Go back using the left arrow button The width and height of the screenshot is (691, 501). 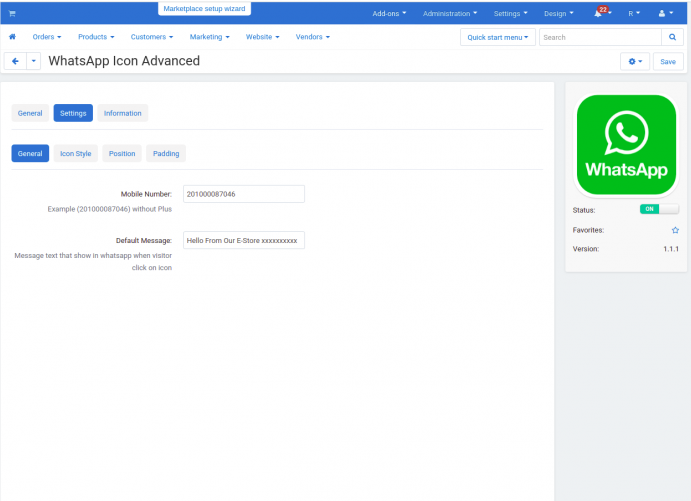pyautogui.click(x=15, y=61)
